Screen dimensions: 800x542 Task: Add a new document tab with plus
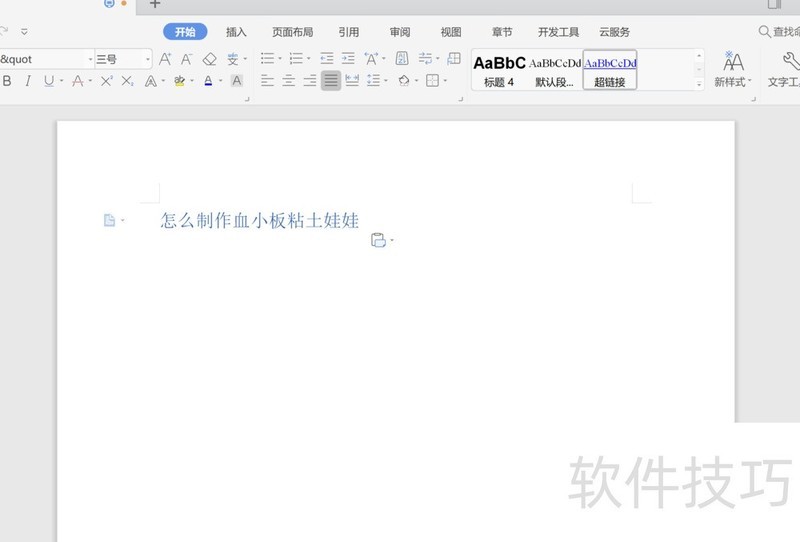(155, 4)
